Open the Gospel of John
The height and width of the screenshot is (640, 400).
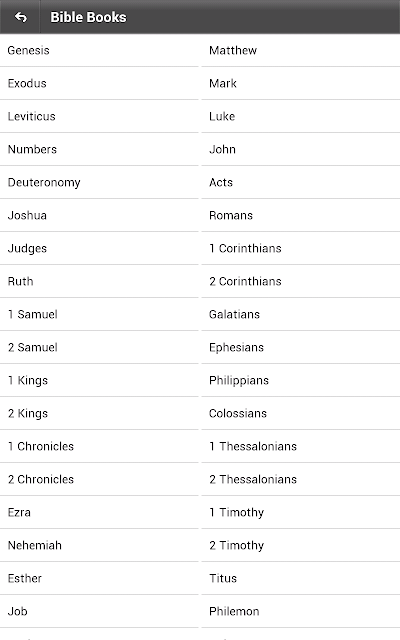(x=301, y=149)
